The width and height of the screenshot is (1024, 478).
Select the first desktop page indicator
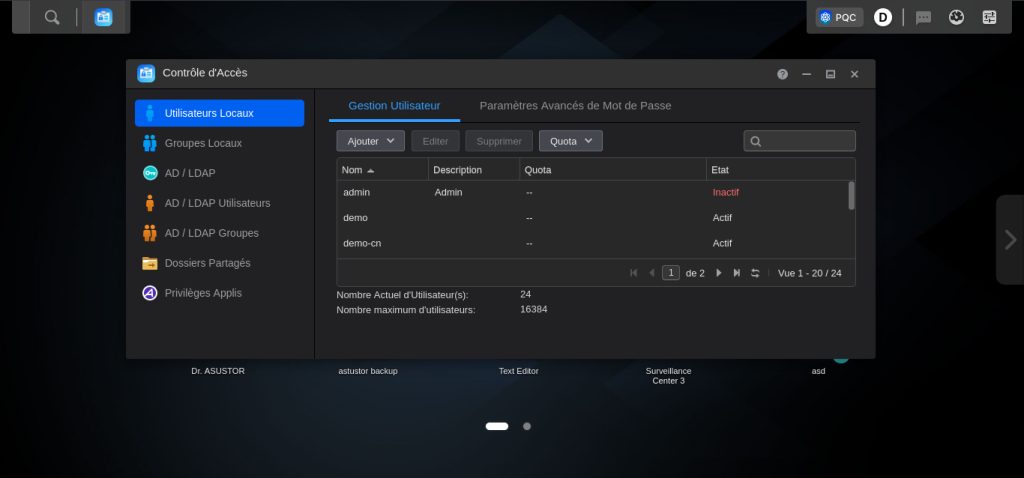[497, 426]
